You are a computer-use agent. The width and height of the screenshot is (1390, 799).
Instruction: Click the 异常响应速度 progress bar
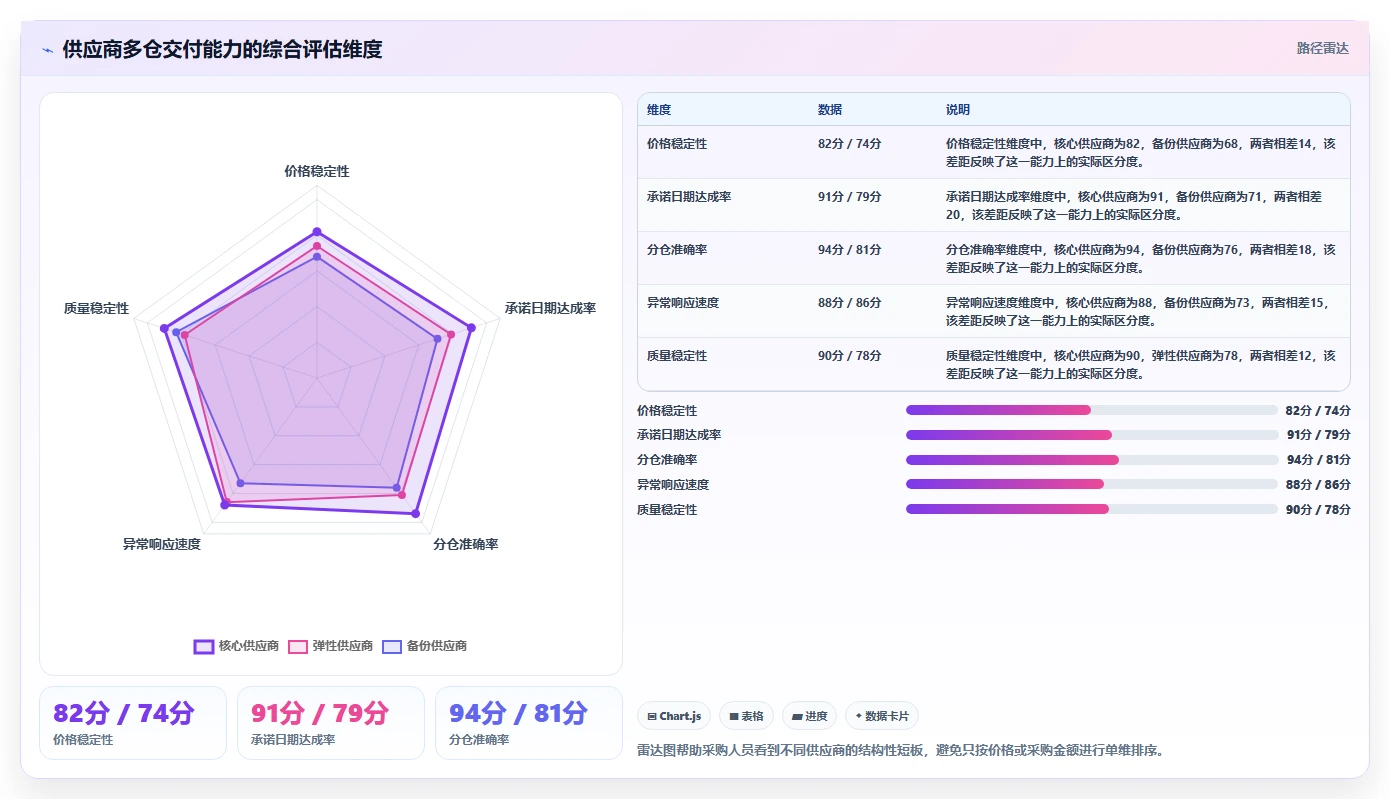(x=1092, y=484)
